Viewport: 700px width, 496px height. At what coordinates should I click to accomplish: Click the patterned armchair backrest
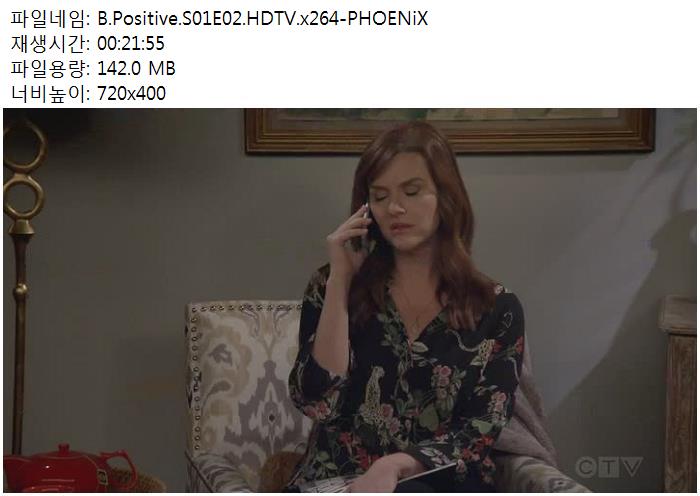pyautogui.click(x=241, y=379)
